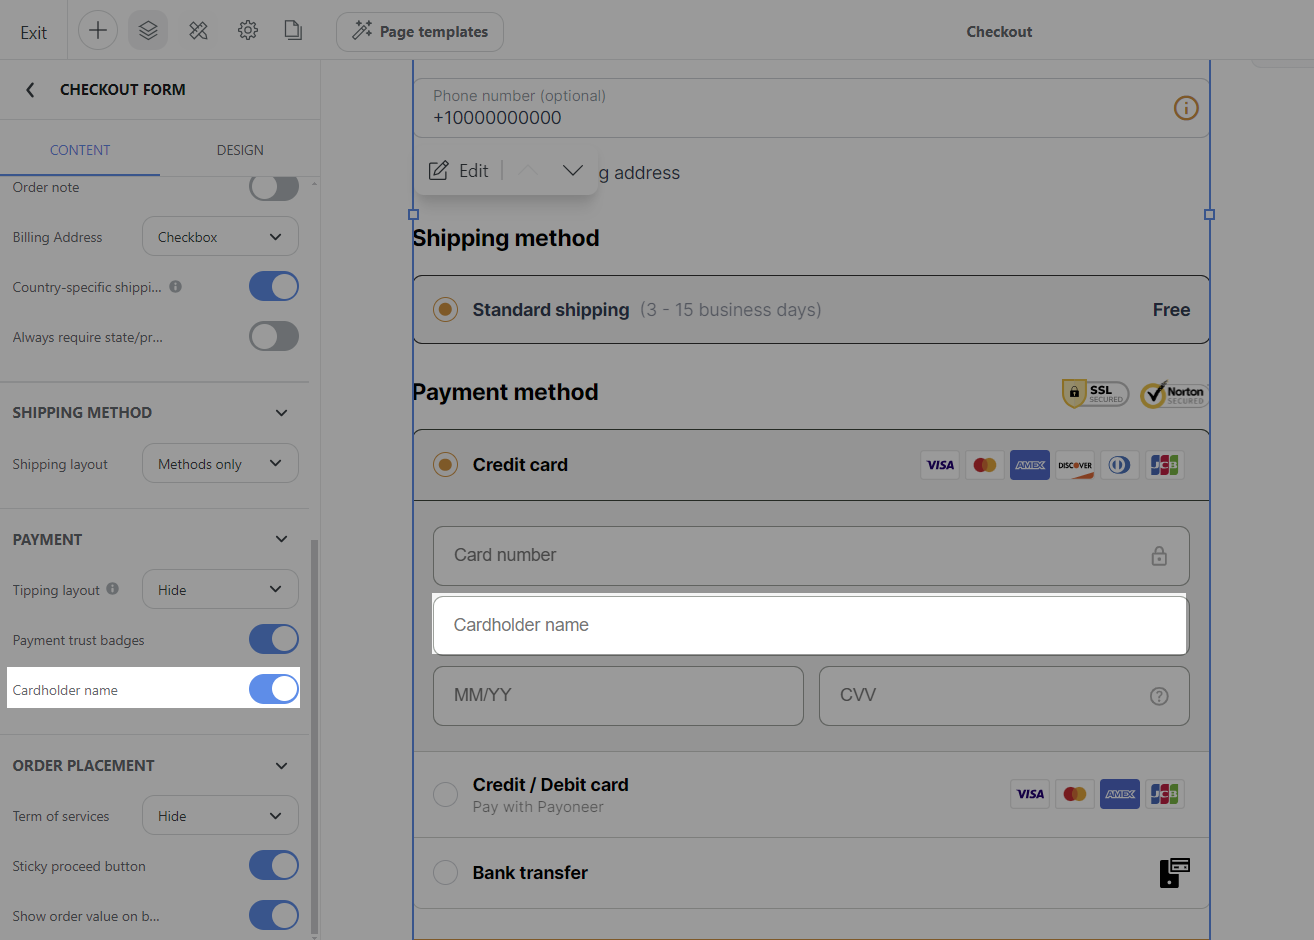Screen dimensions: 1314x940
Task: Go back from Checkout Form panel
Action: [x=30, y=90]
